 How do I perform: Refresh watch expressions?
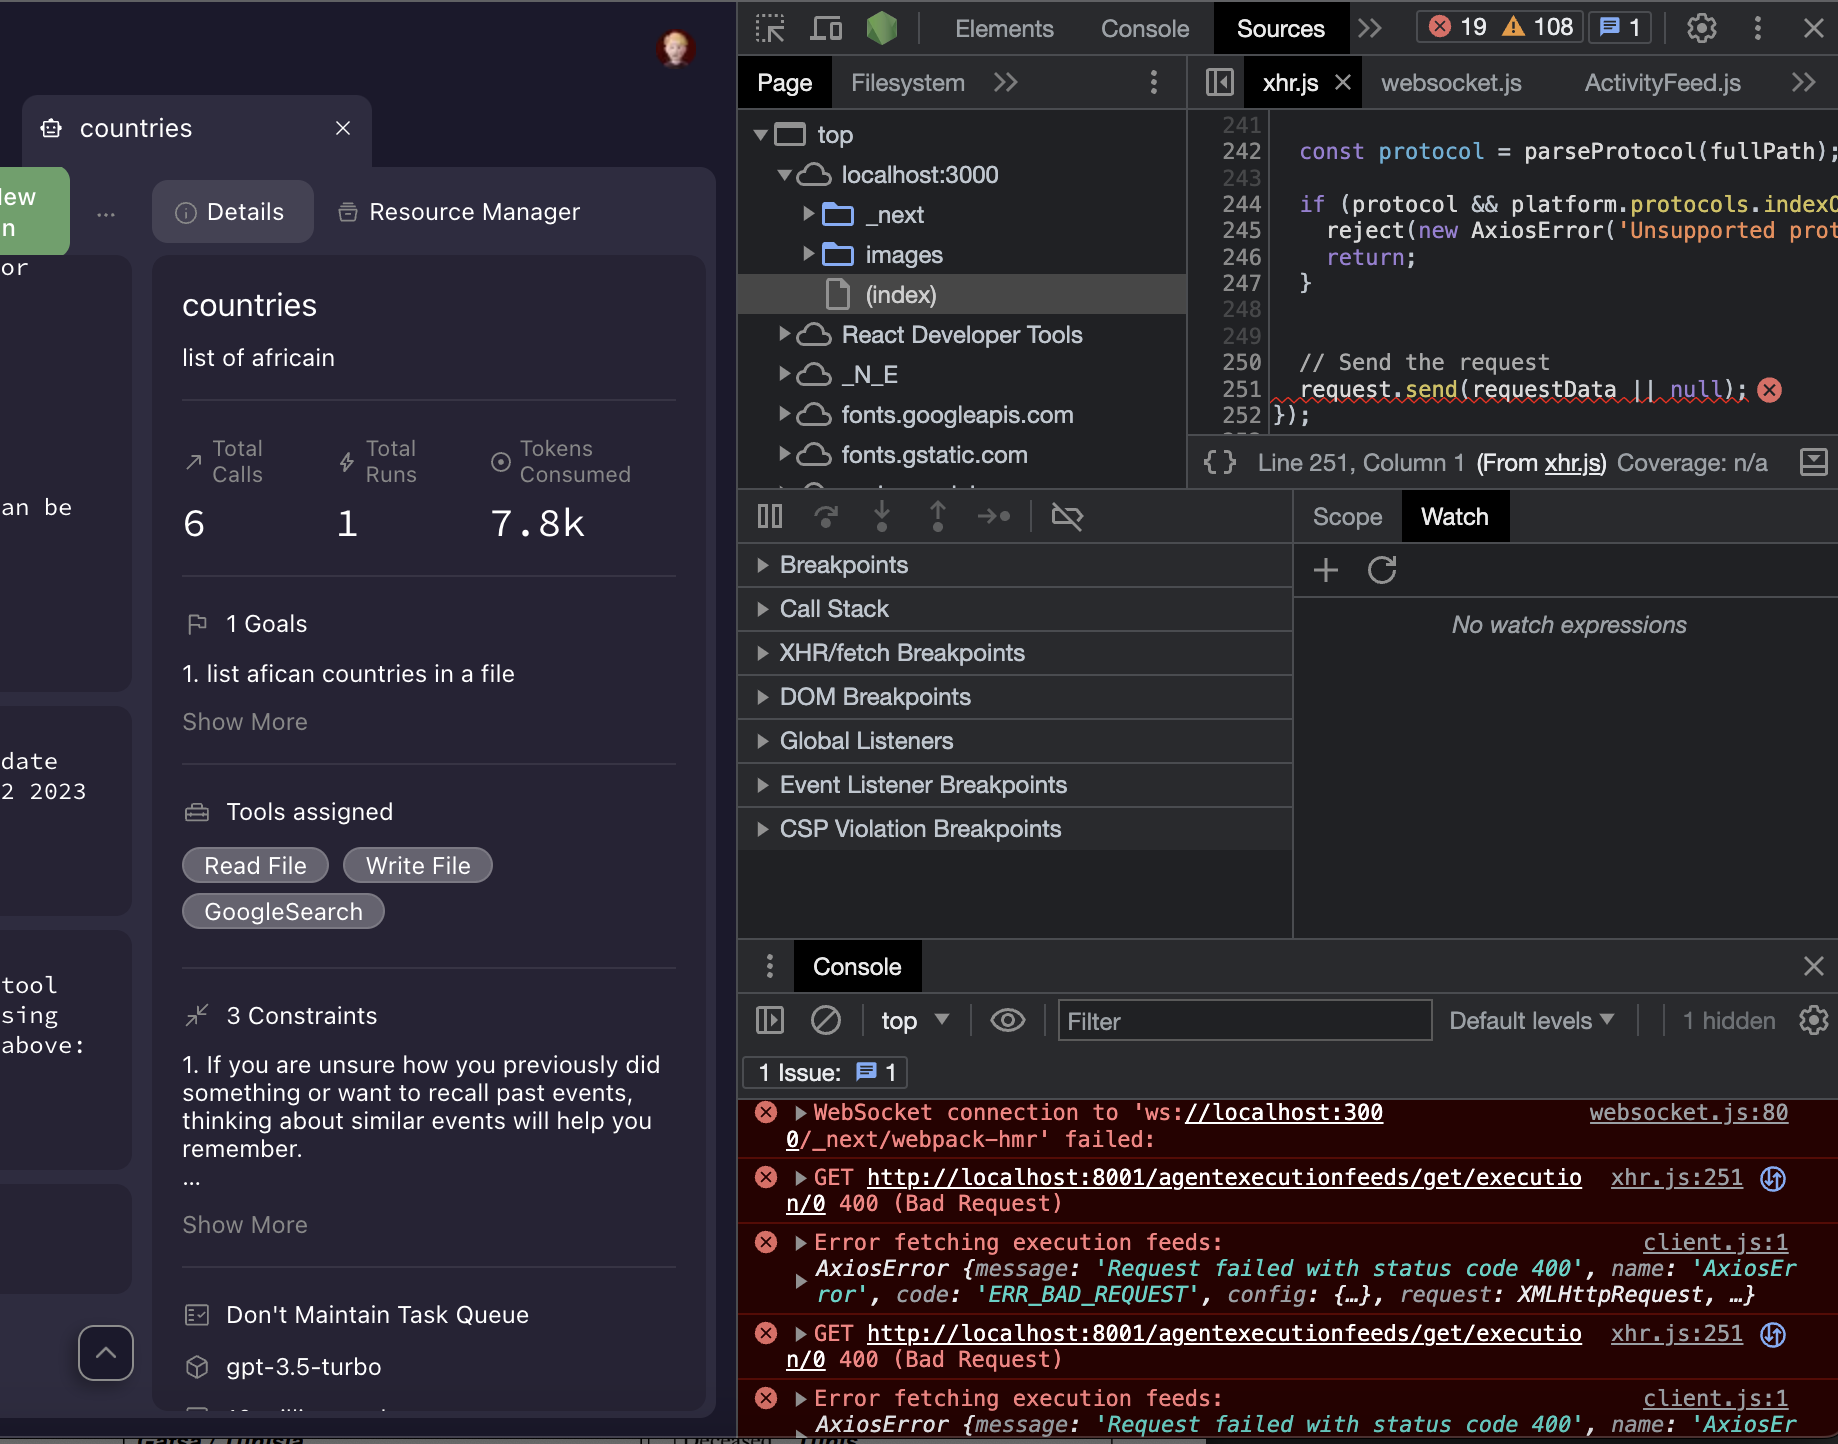1381,570
